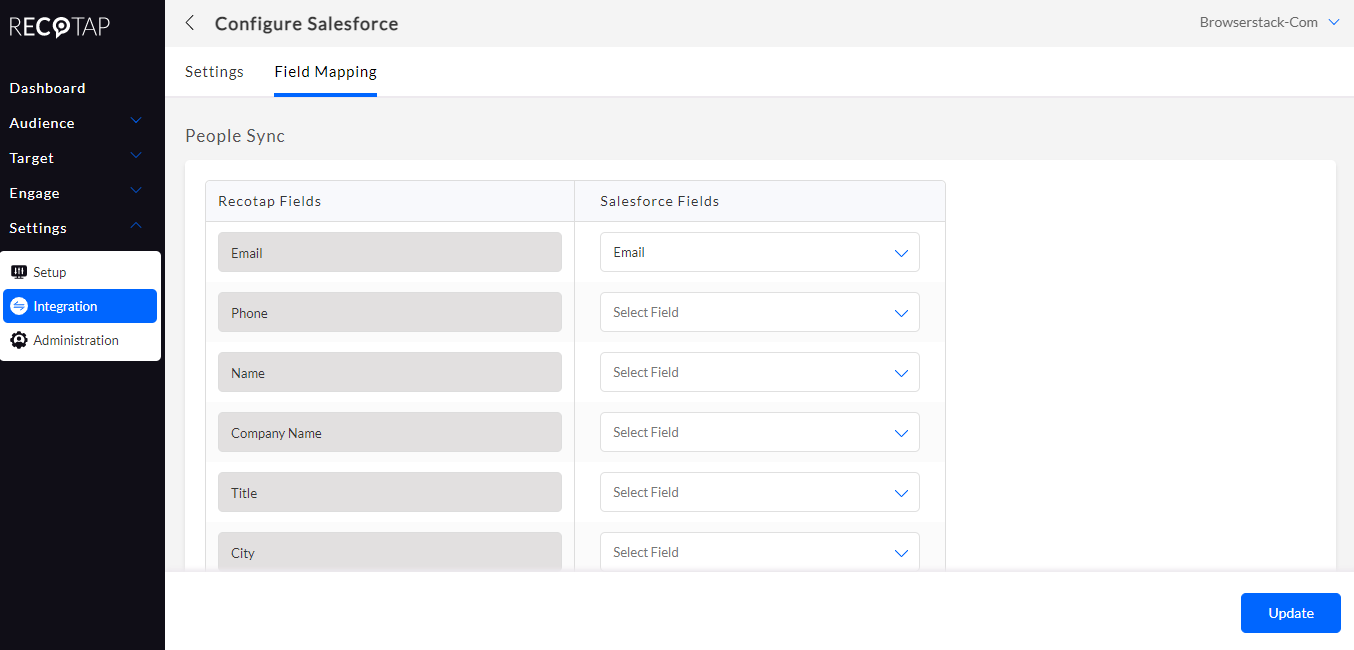Select Administration in the Settings submenu
The width and height of the screenshot is (1354, 650).
click(x=80, y=340)
